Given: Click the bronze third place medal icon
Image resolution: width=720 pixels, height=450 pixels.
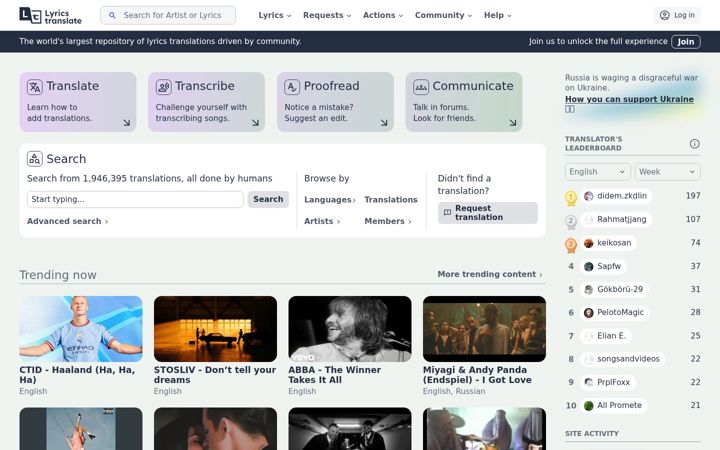Looking at the screenshot, I should [571, 245].
